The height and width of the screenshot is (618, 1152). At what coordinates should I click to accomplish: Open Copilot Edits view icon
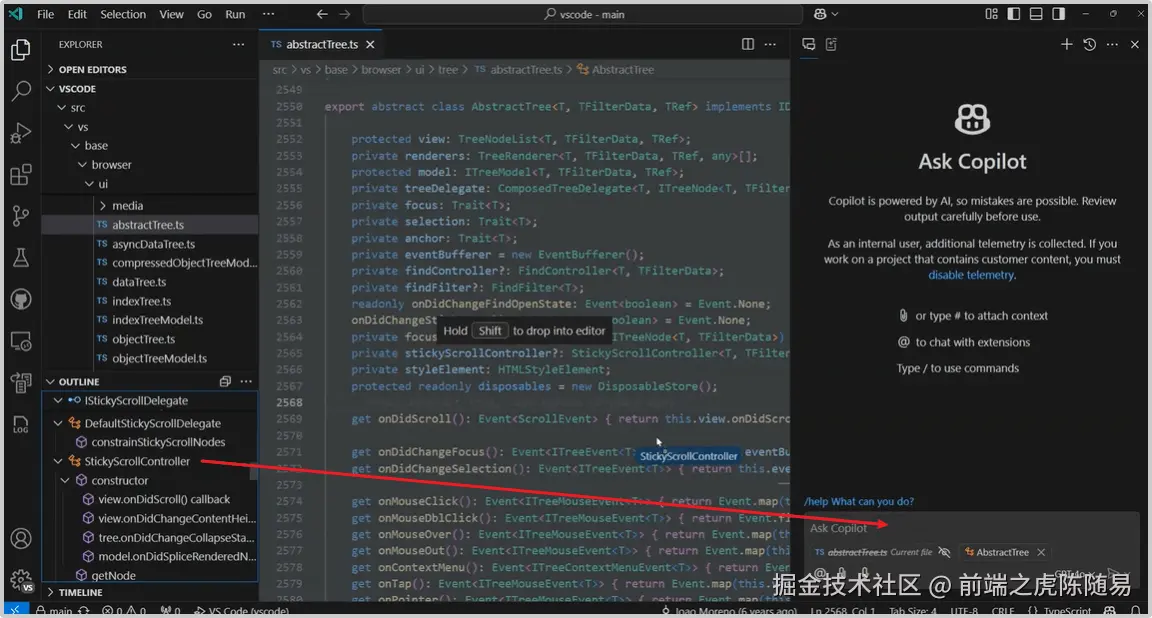[x=831, y=45]
